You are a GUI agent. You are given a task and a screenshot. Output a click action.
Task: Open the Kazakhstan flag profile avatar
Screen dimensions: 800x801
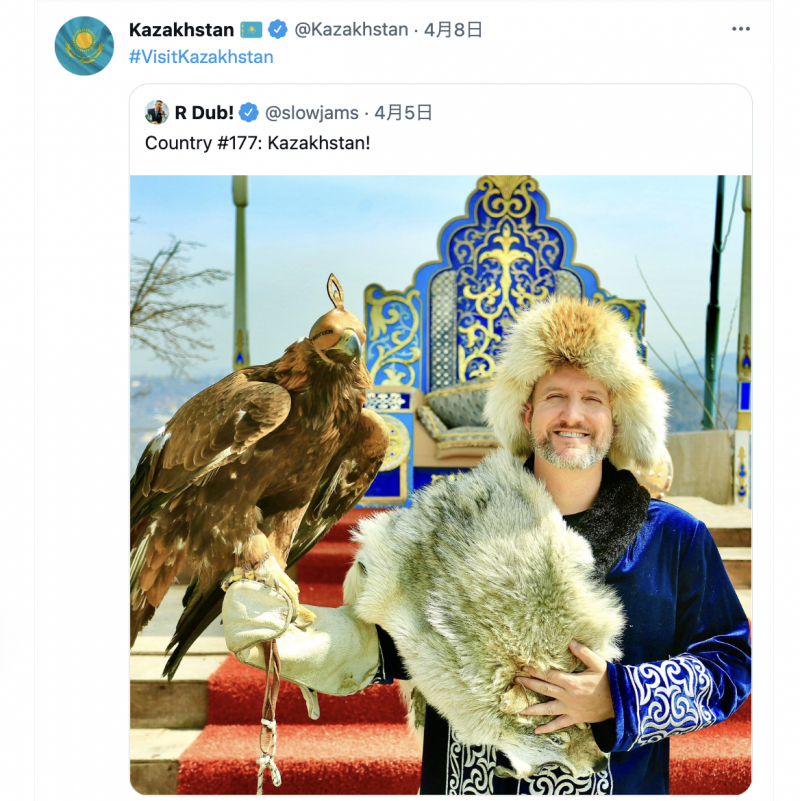pyautogui.click(x=84, y=46)
